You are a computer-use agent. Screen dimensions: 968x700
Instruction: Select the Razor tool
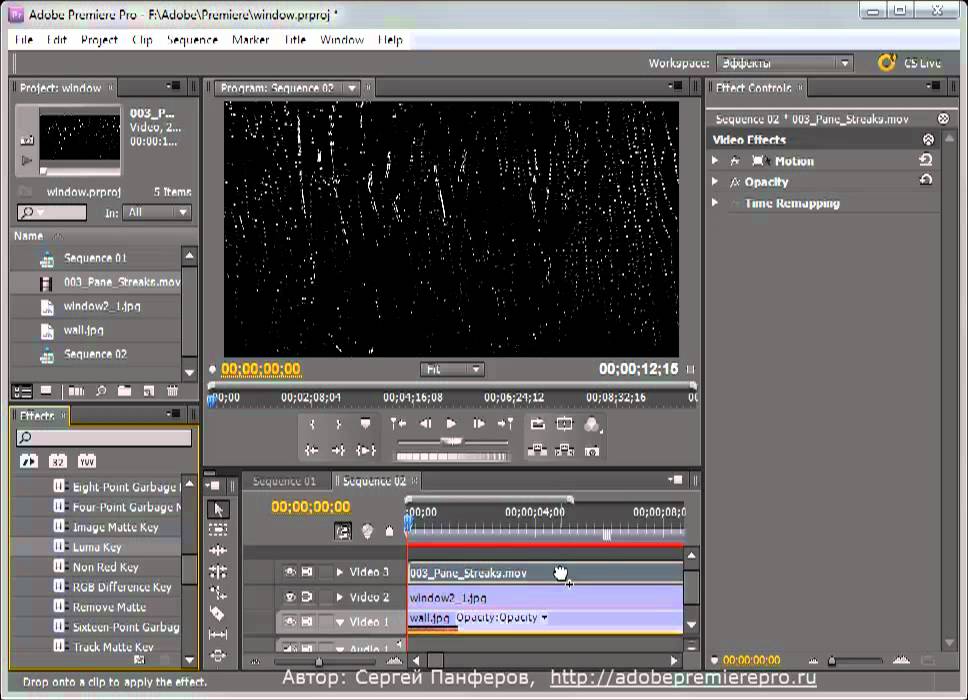tap(217, 613)
